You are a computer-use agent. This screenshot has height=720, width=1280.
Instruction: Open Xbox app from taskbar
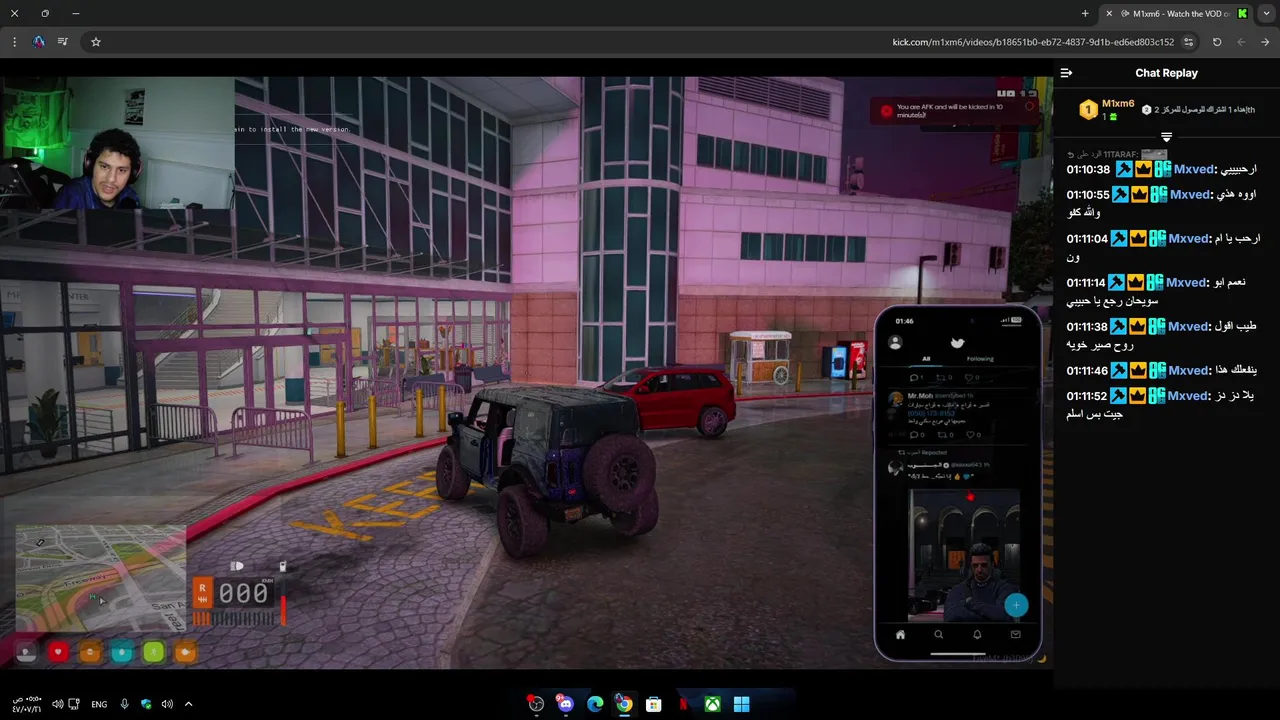tap(712, 704)
